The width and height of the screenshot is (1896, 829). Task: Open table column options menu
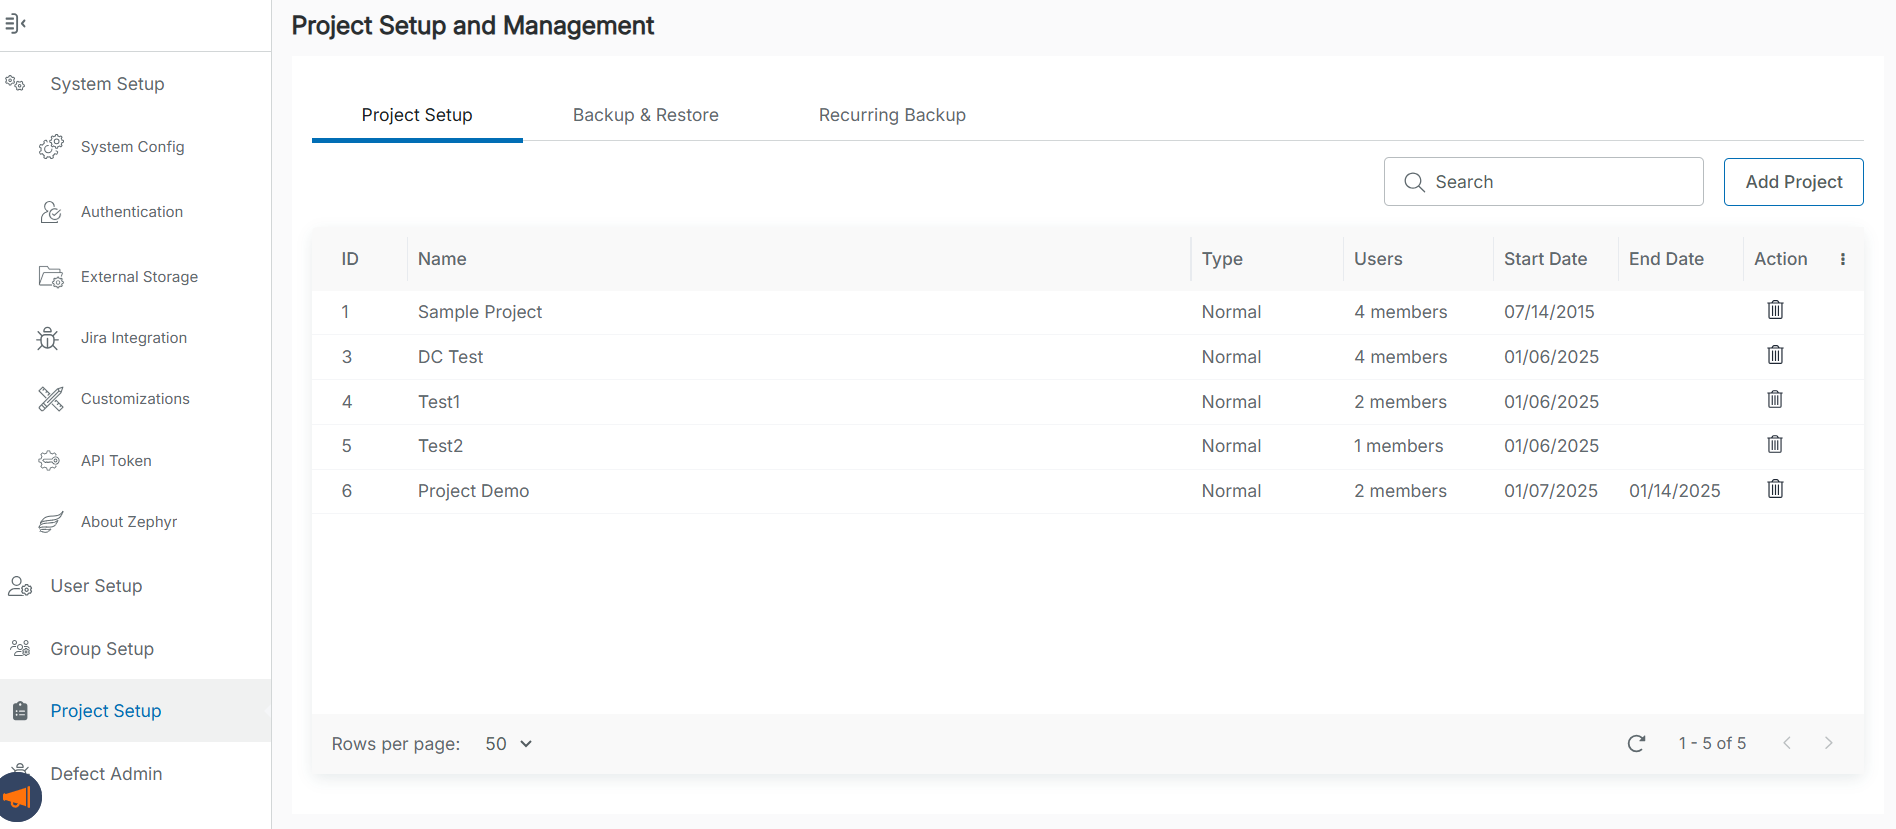(1842, 259)
